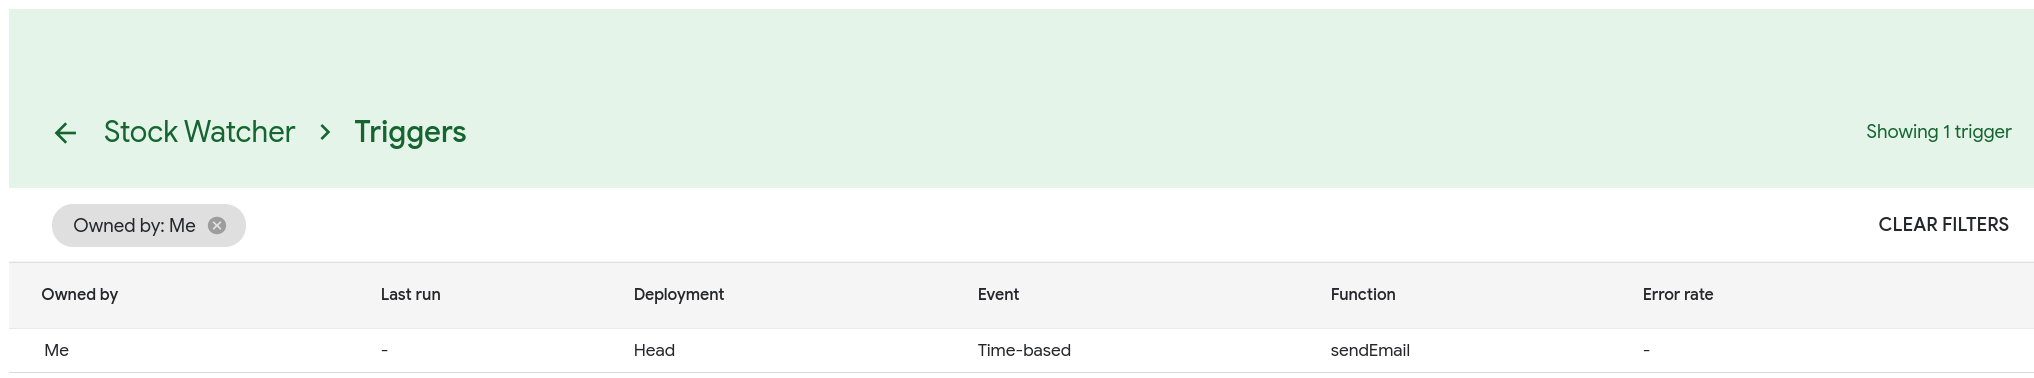2034x378 pixels.
Task: Click the Event column header
Action: [998, 295]
